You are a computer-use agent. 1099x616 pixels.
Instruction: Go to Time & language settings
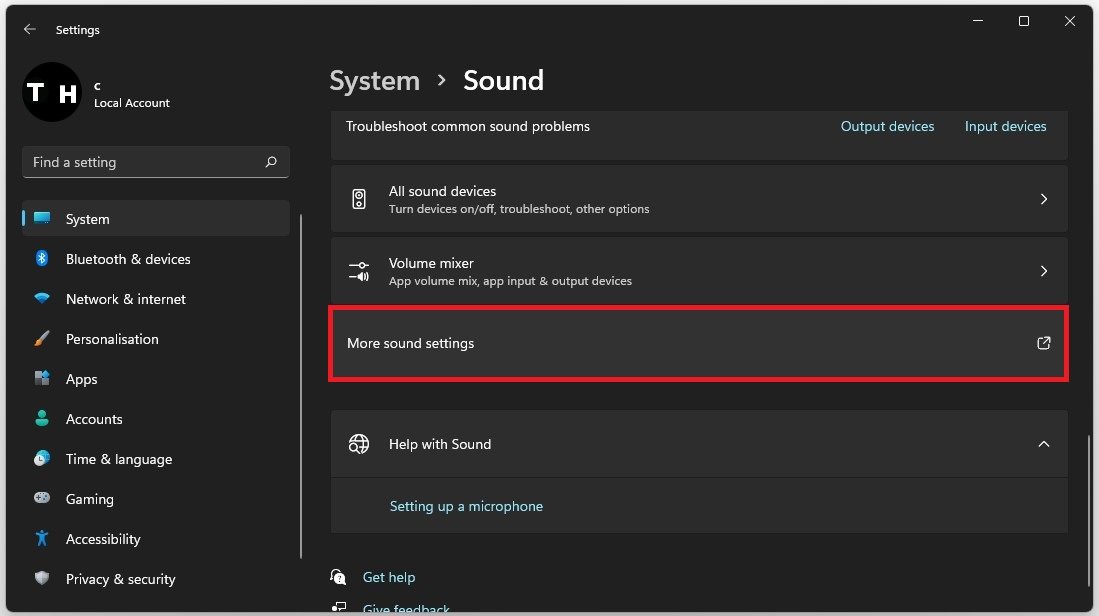point(118,459)
